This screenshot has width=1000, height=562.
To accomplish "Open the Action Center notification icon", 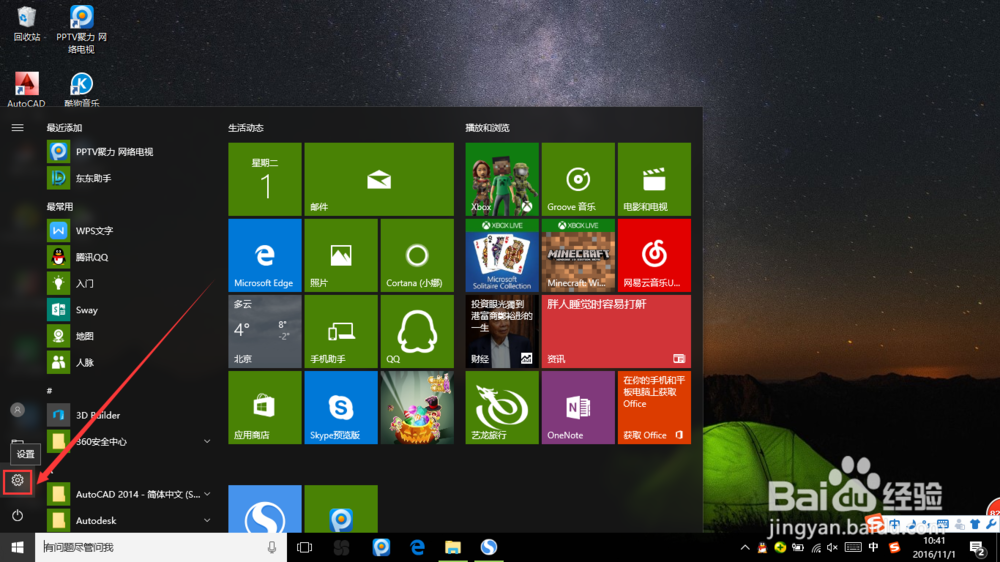I will click(977, 547).
